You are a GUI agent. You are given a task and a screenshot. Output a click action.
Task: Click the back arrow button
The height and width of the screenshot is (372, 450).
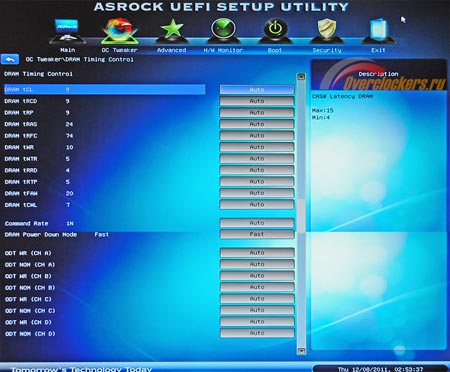coord(10,59)
